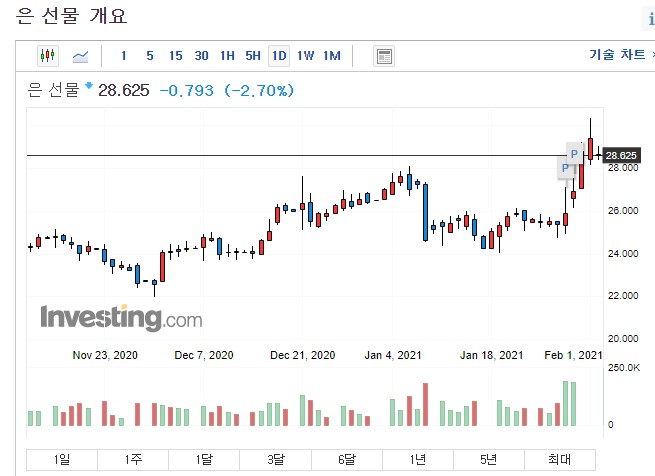655x476 pixels.
Task: Set chart range to 최대
Action: (x=560, y=460)
